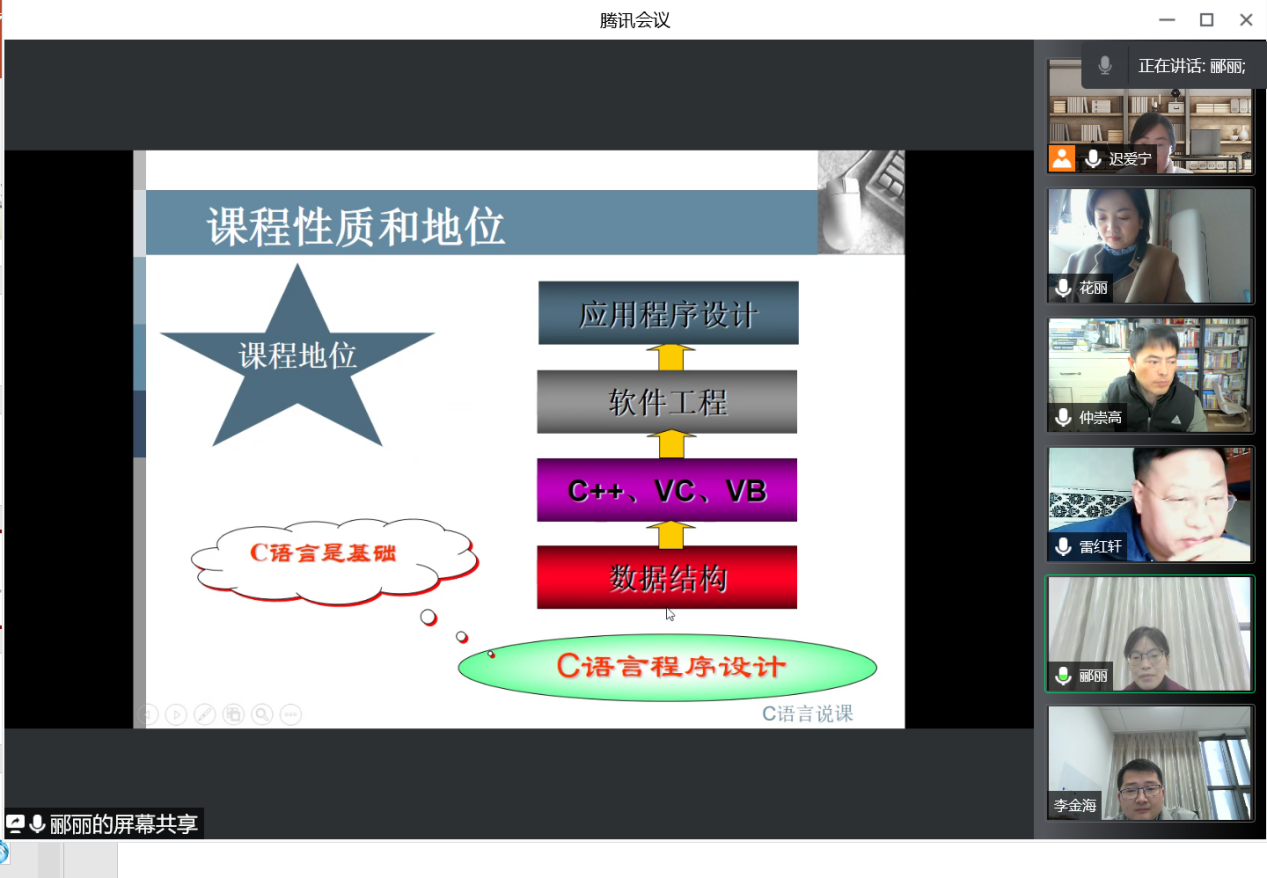Click microphone icon next to 雷红轩

tap(1064, 547)
